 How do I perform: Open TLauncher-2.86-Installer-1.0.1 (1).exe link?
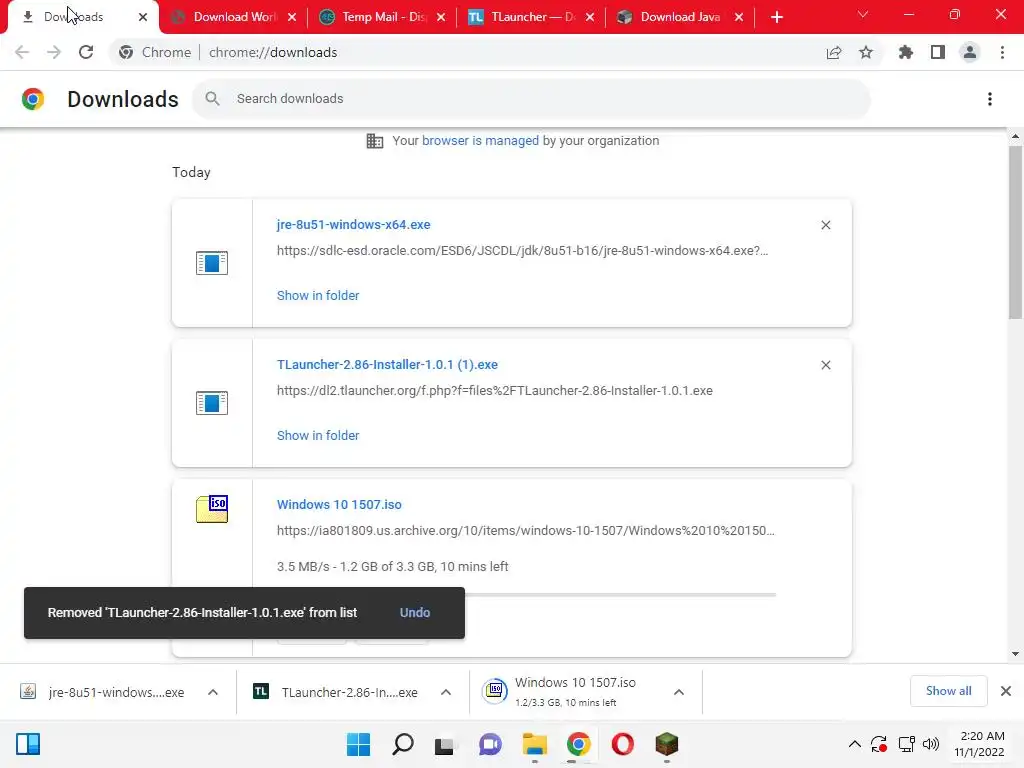coord(387,364)
